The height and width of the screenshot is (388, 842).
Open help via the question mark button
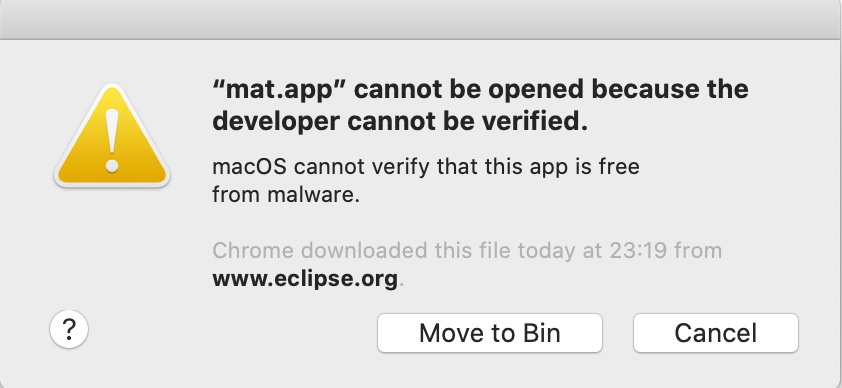69,329
